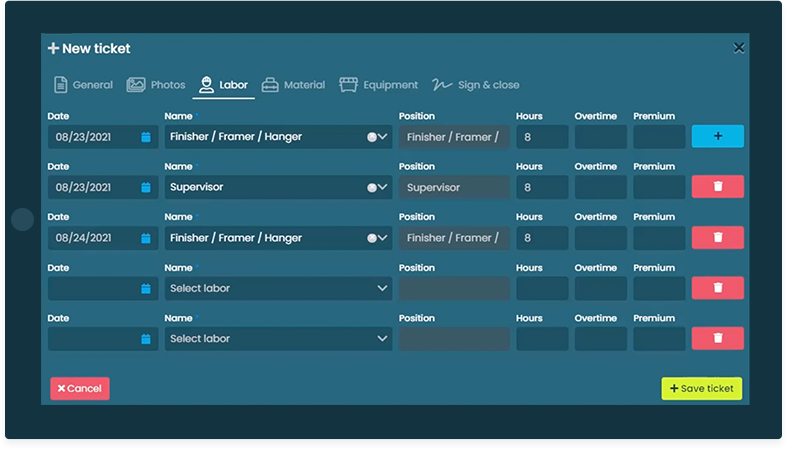Close the New ticket dialog with X
This screenshot has height=449, width=787.
[739, 48]
